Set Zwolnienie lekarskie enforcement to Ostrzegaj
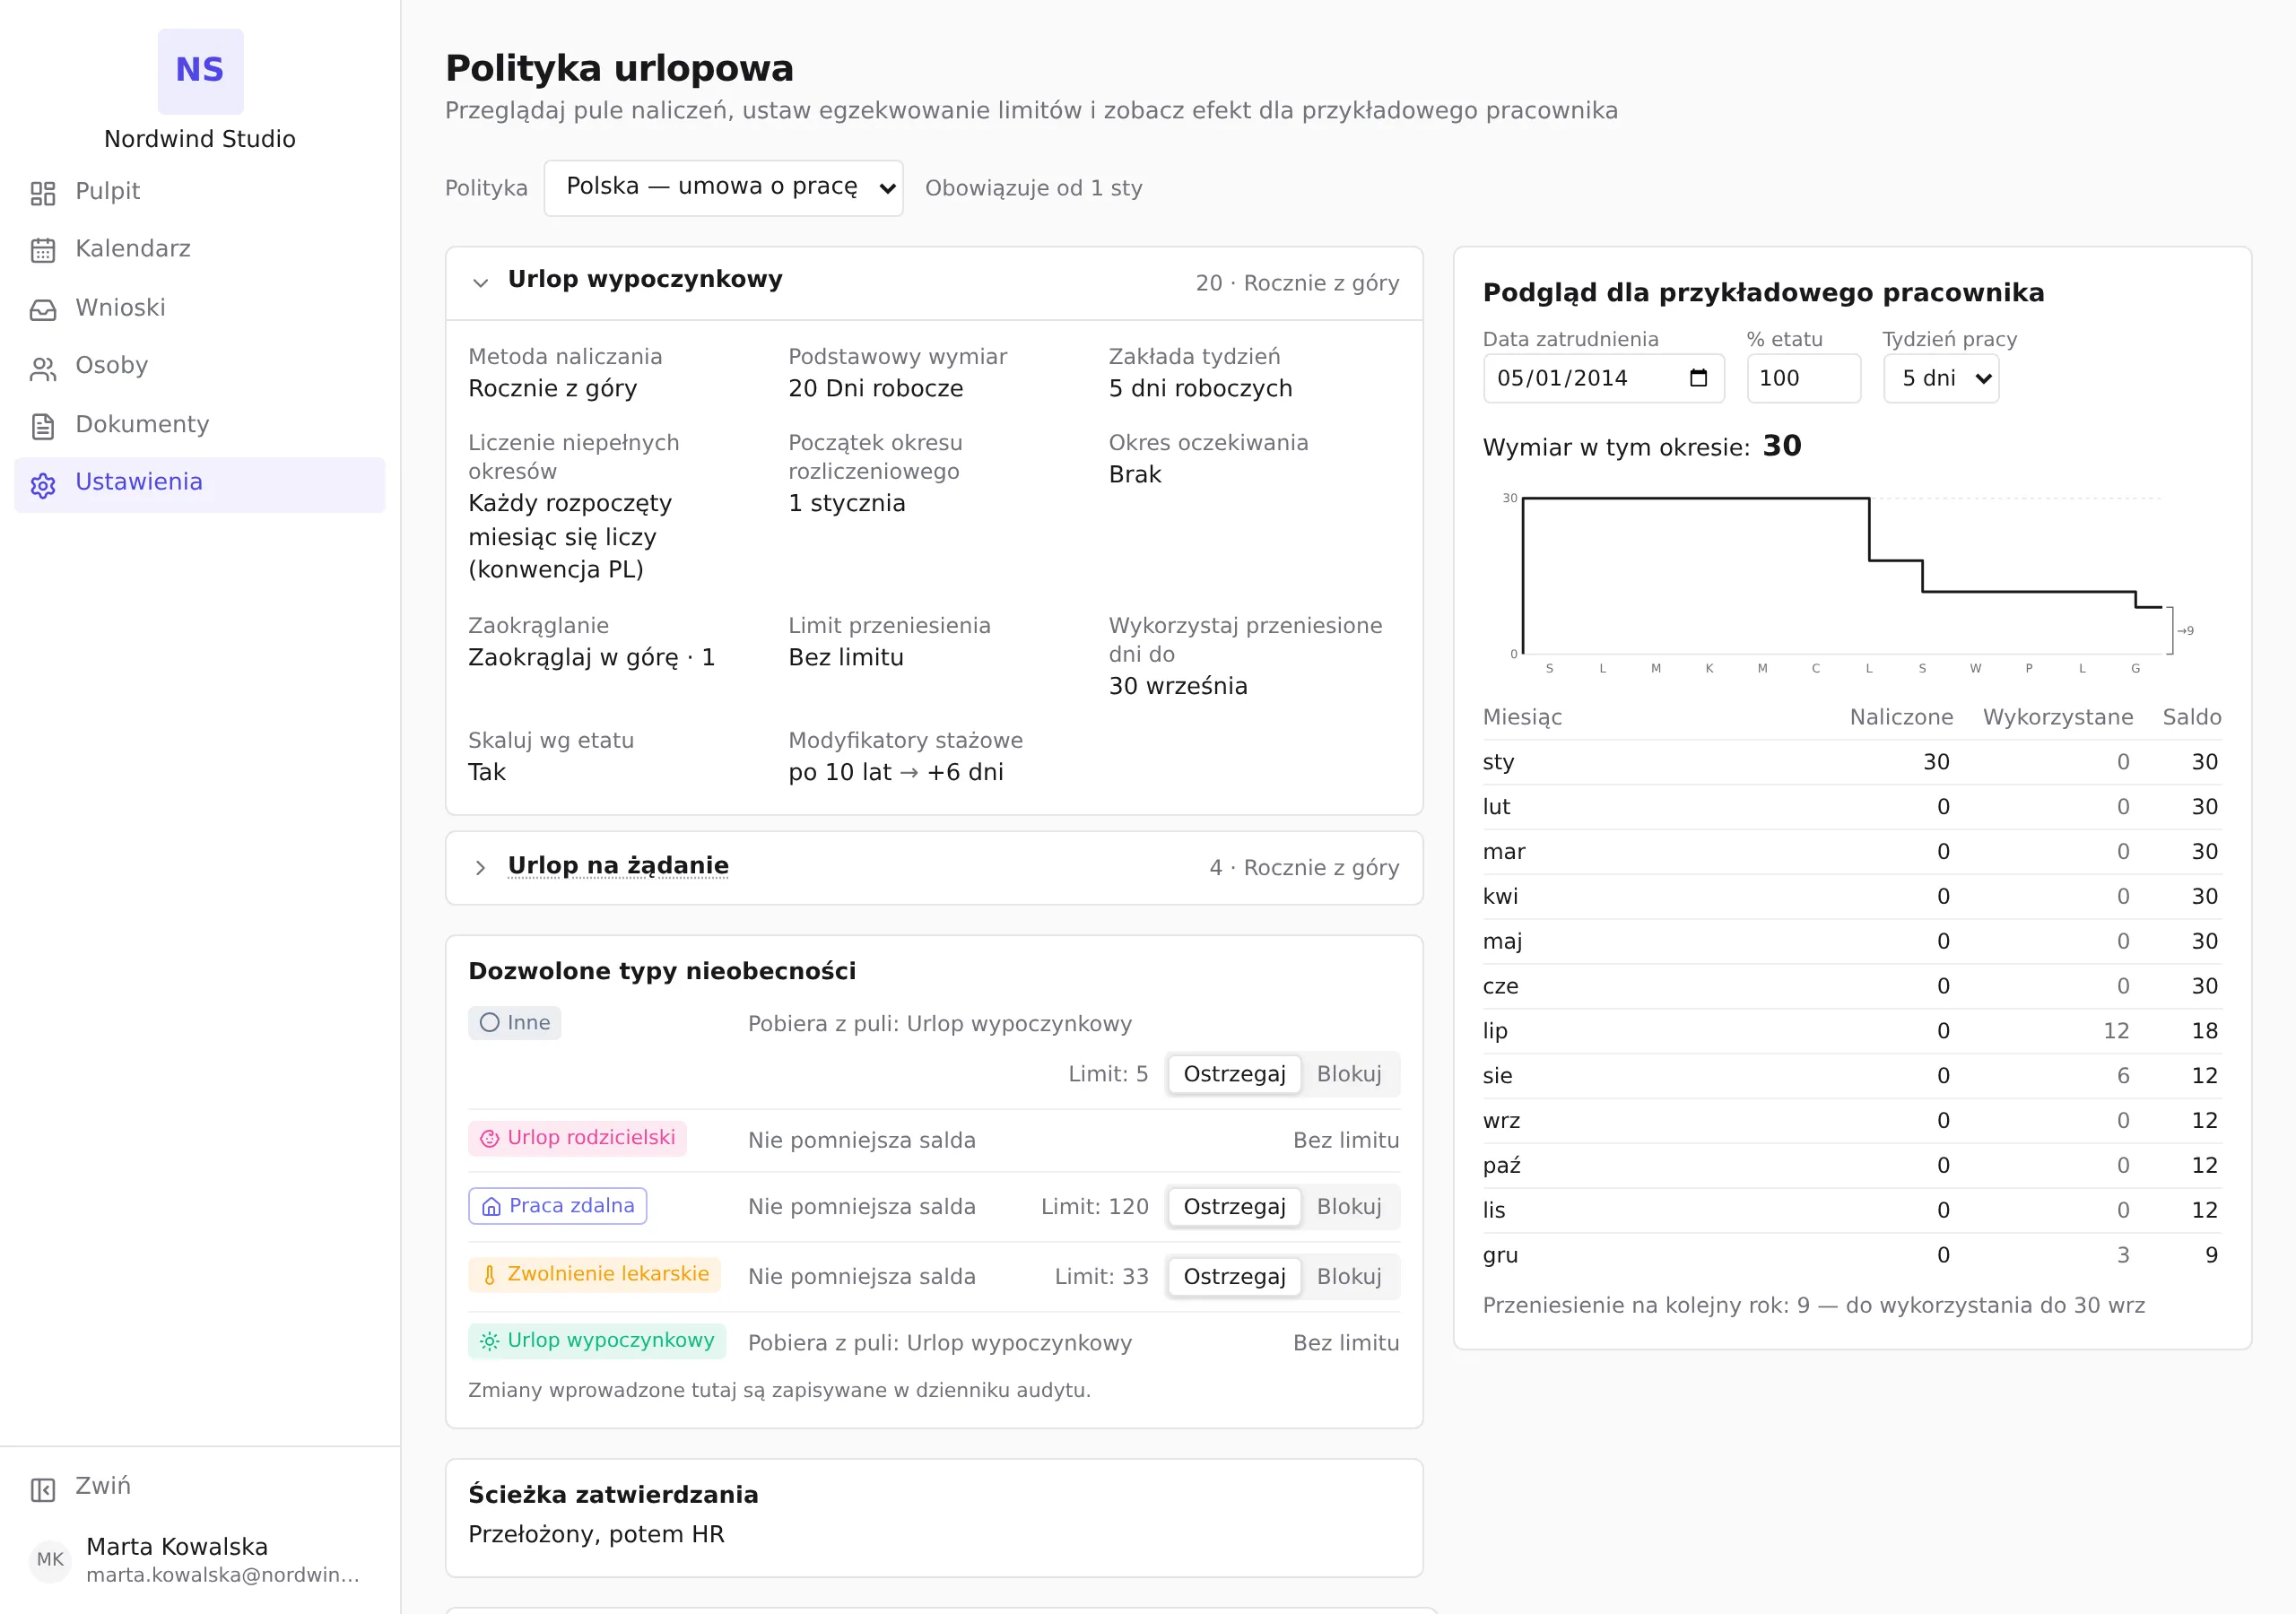Image resolution: width=2296 pixels, height=1614 pixels. click(1234, 1277)
